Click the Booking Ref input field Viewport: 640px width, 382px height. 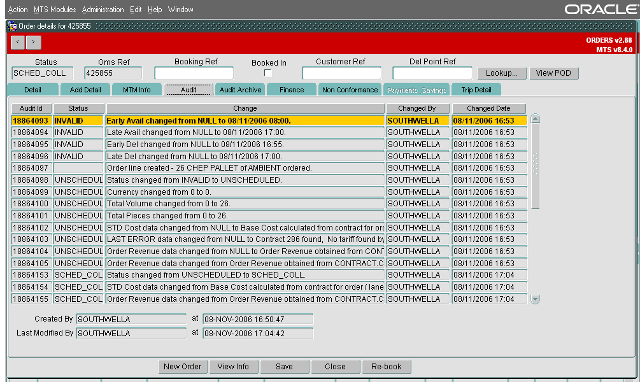[x=194, y=73]
